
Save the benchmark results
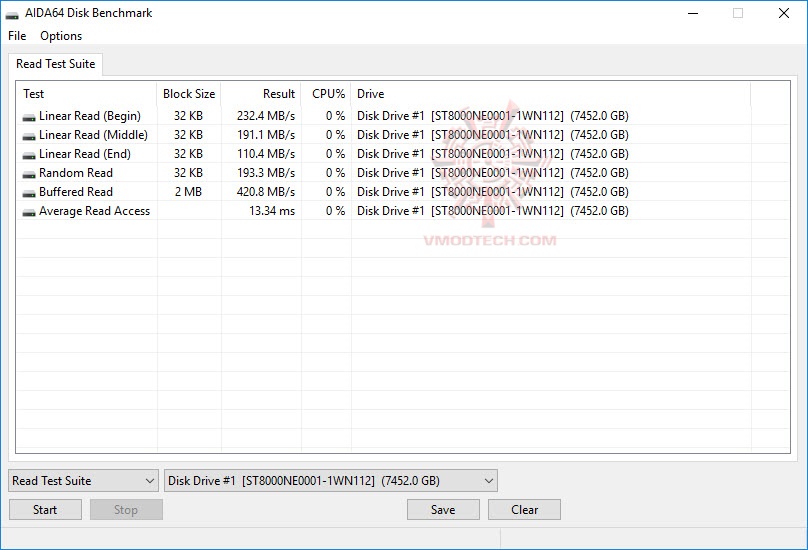pos(443,509)
